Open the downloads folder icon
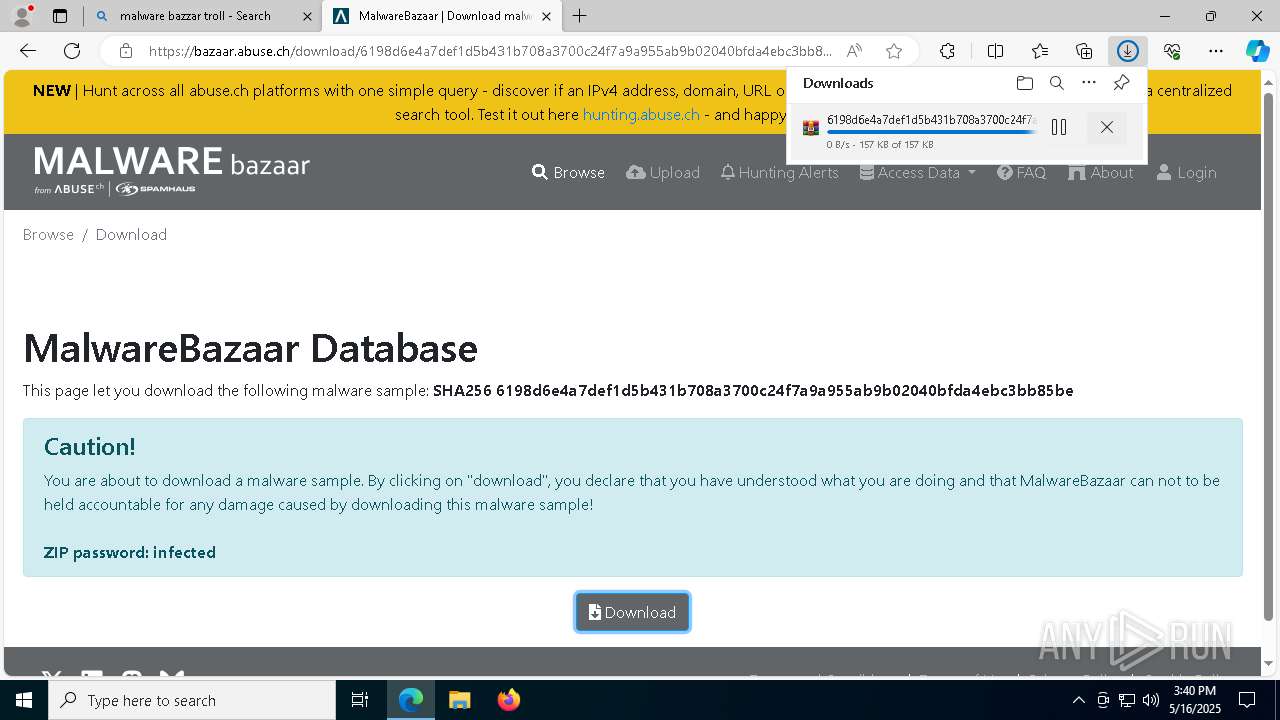1280x720 pixels. tap(1024, 83)
